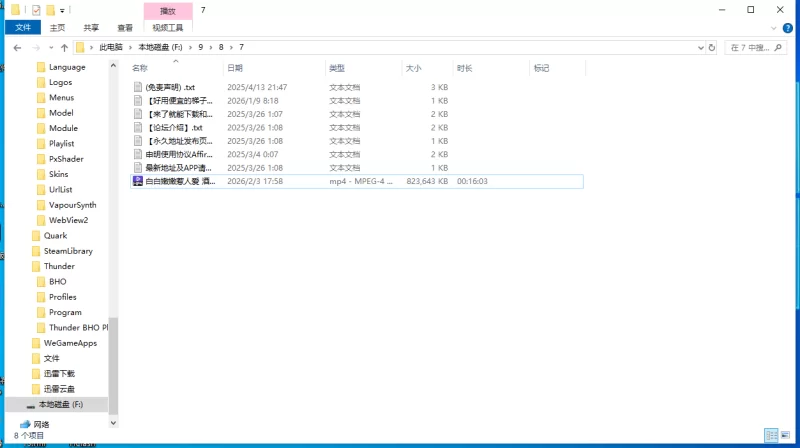Open the WeGameApps folder in the tree

(70, 343)
